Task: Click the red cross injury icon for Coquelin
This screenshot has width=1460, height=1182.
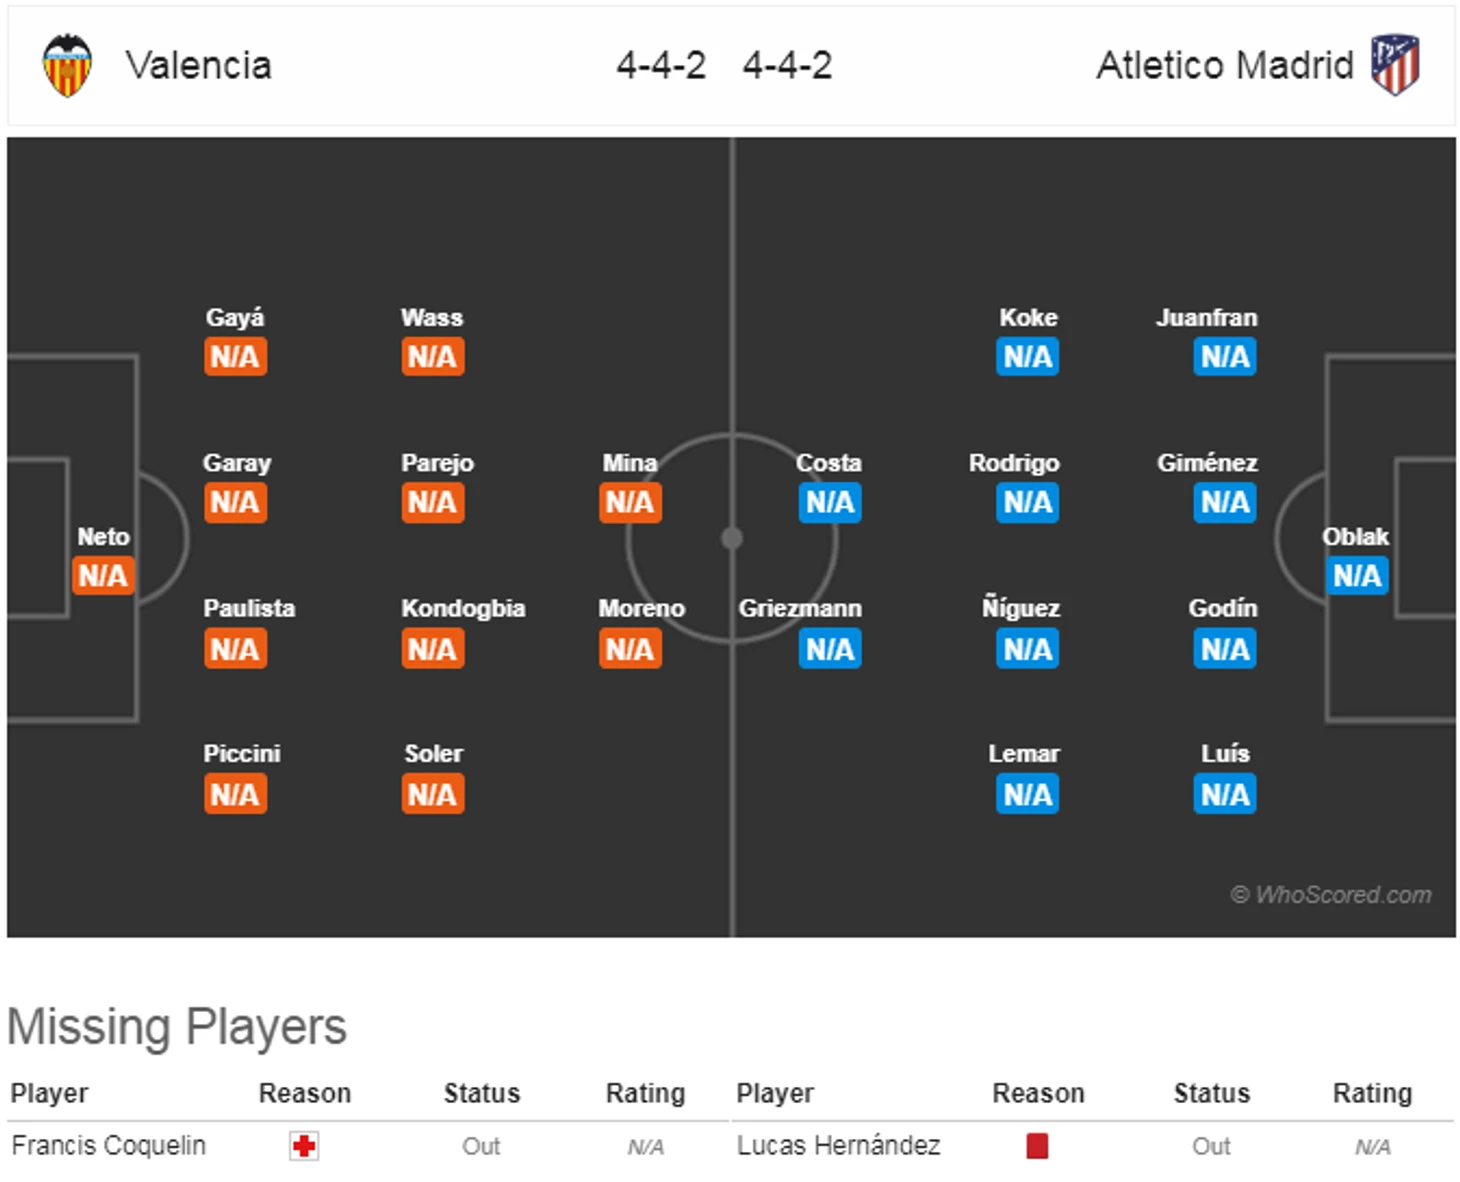Action: [304, 1146]
